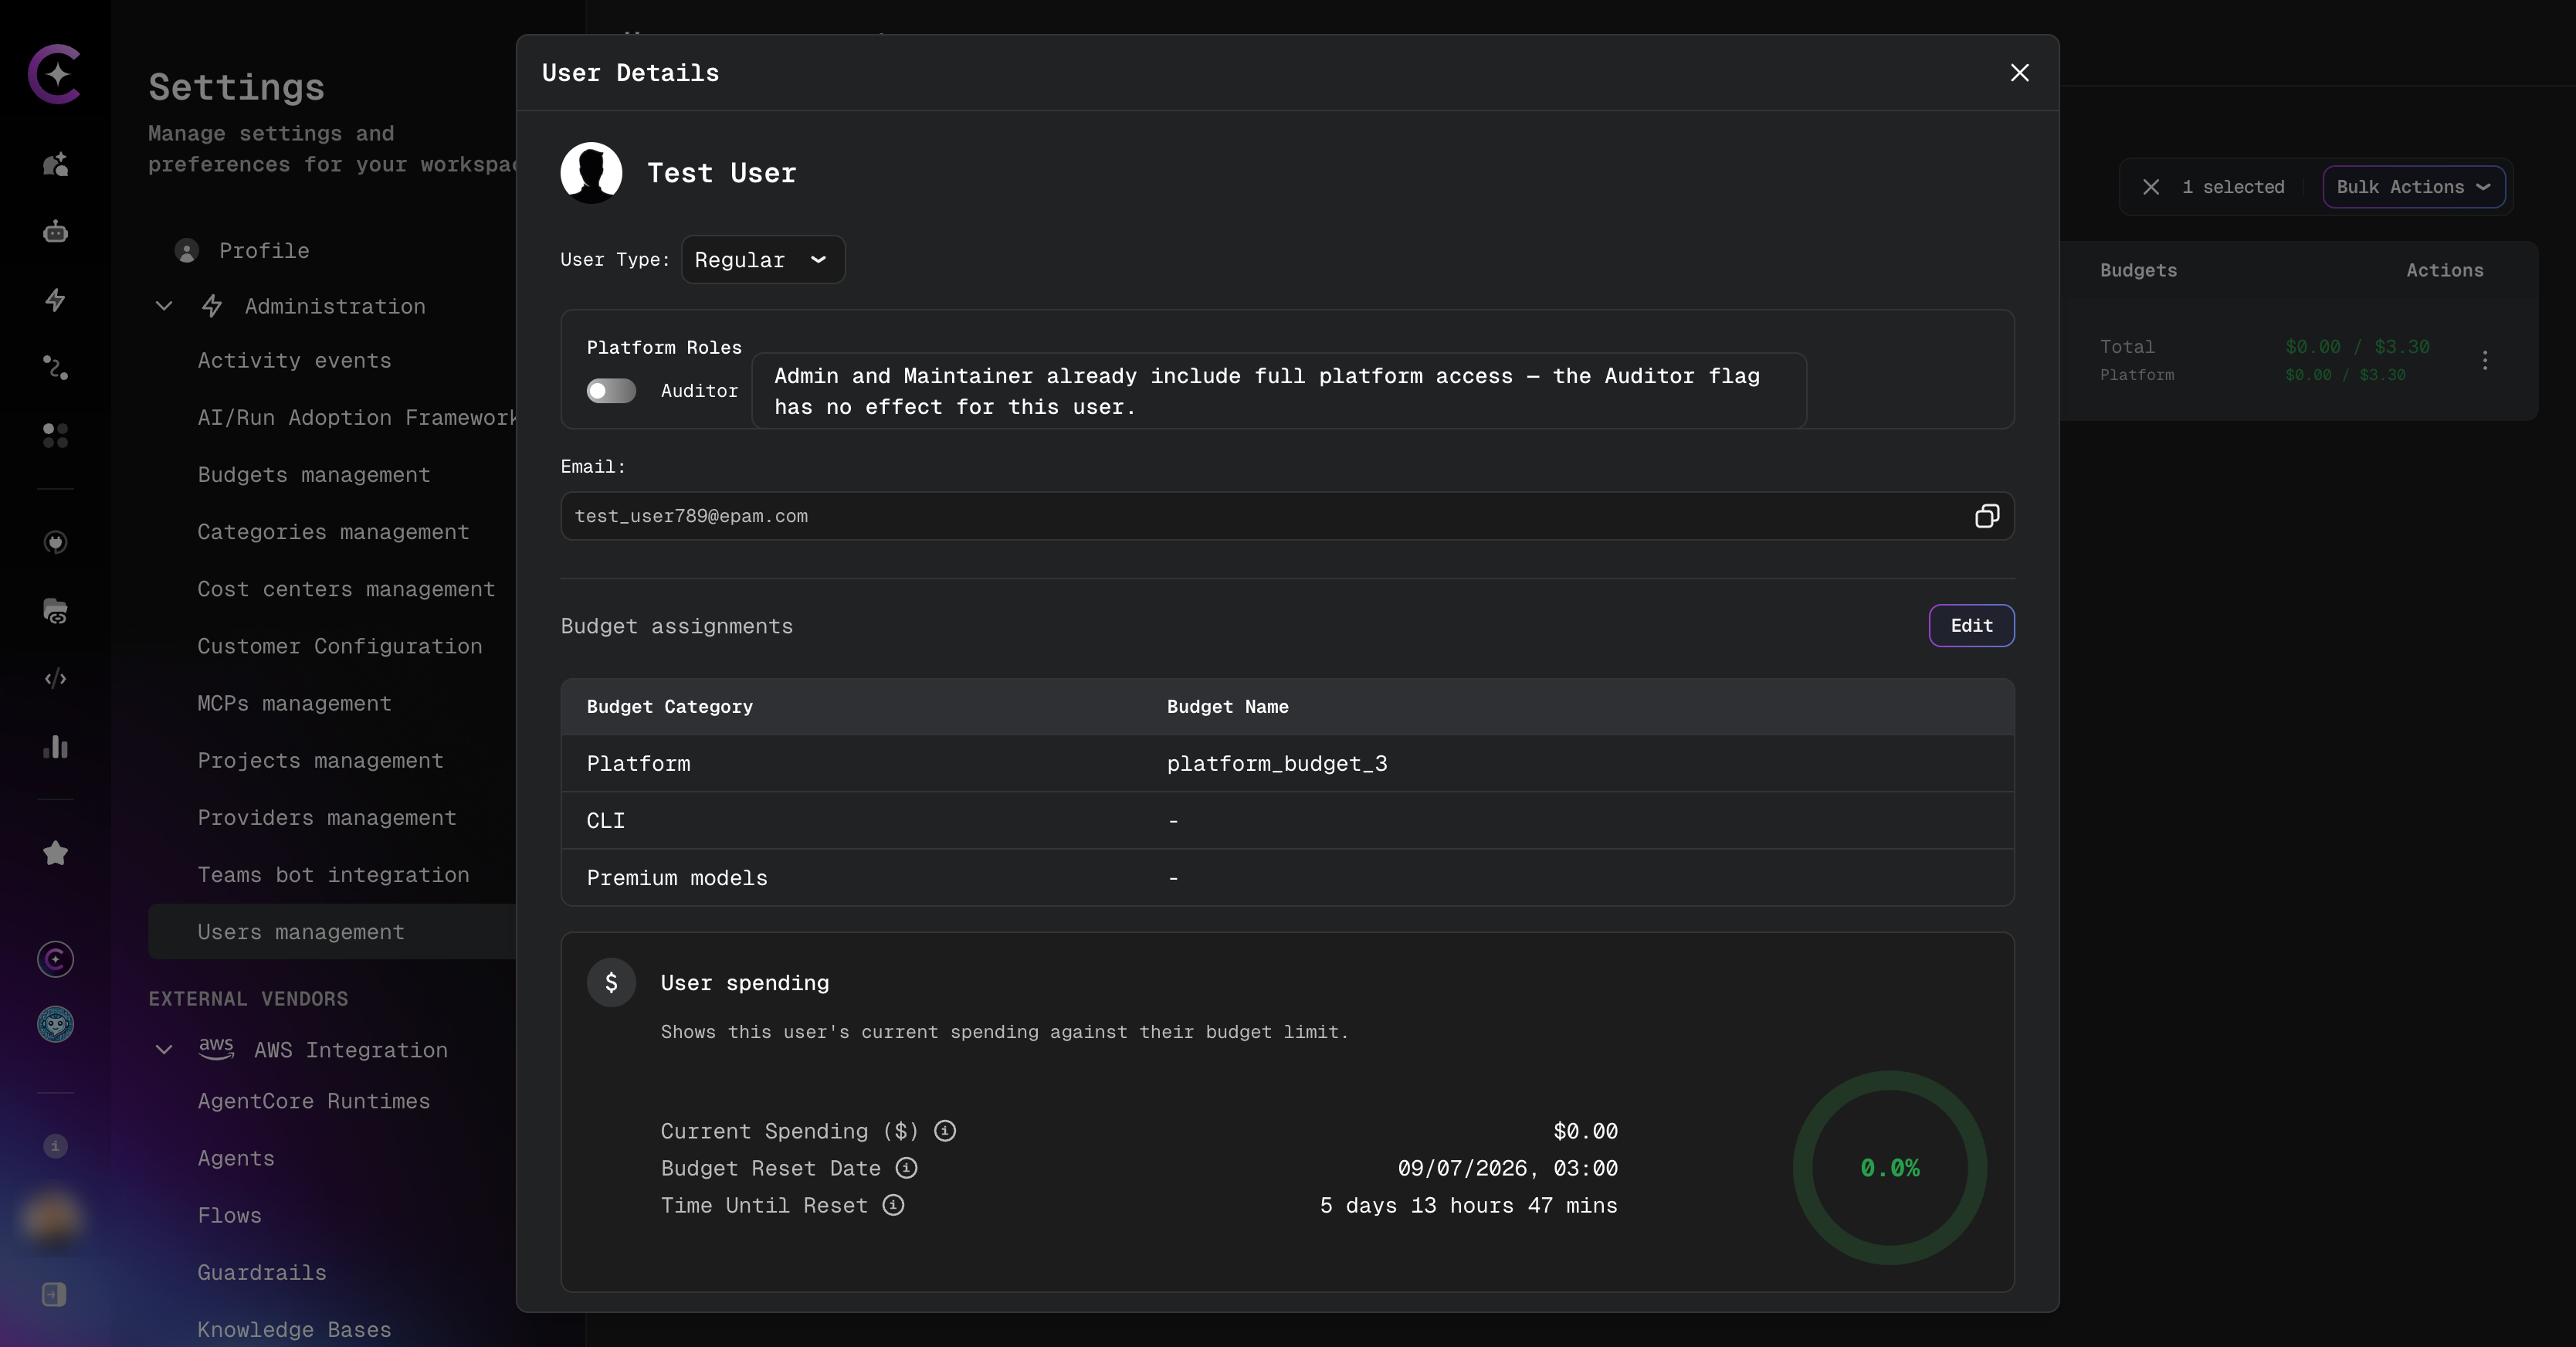This screenshot has height=1347, width=2576.
Task: Open the star favorites icon in sidebar
Action: 55,853
